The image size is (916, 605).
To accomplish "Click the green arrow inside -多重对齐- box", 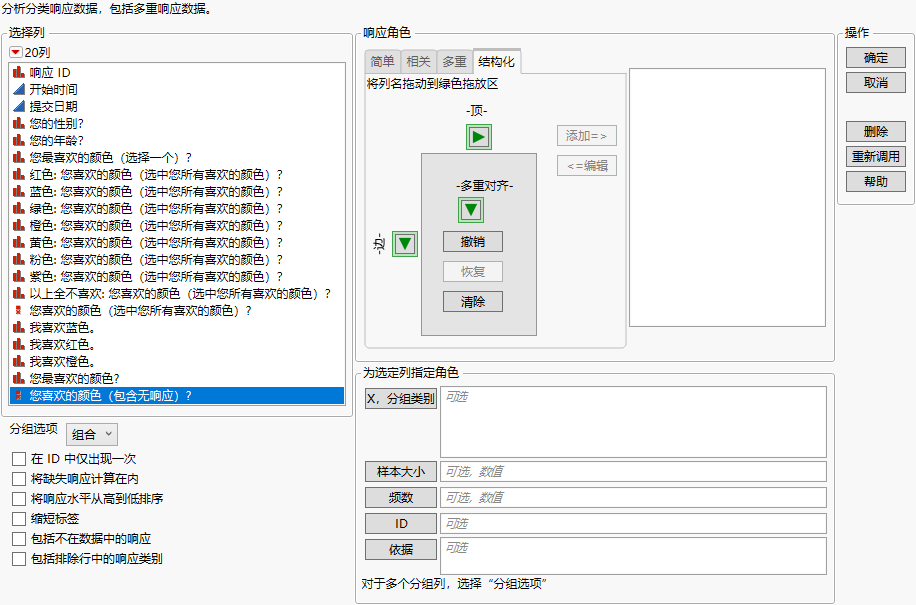I will [x=471, y=209].
